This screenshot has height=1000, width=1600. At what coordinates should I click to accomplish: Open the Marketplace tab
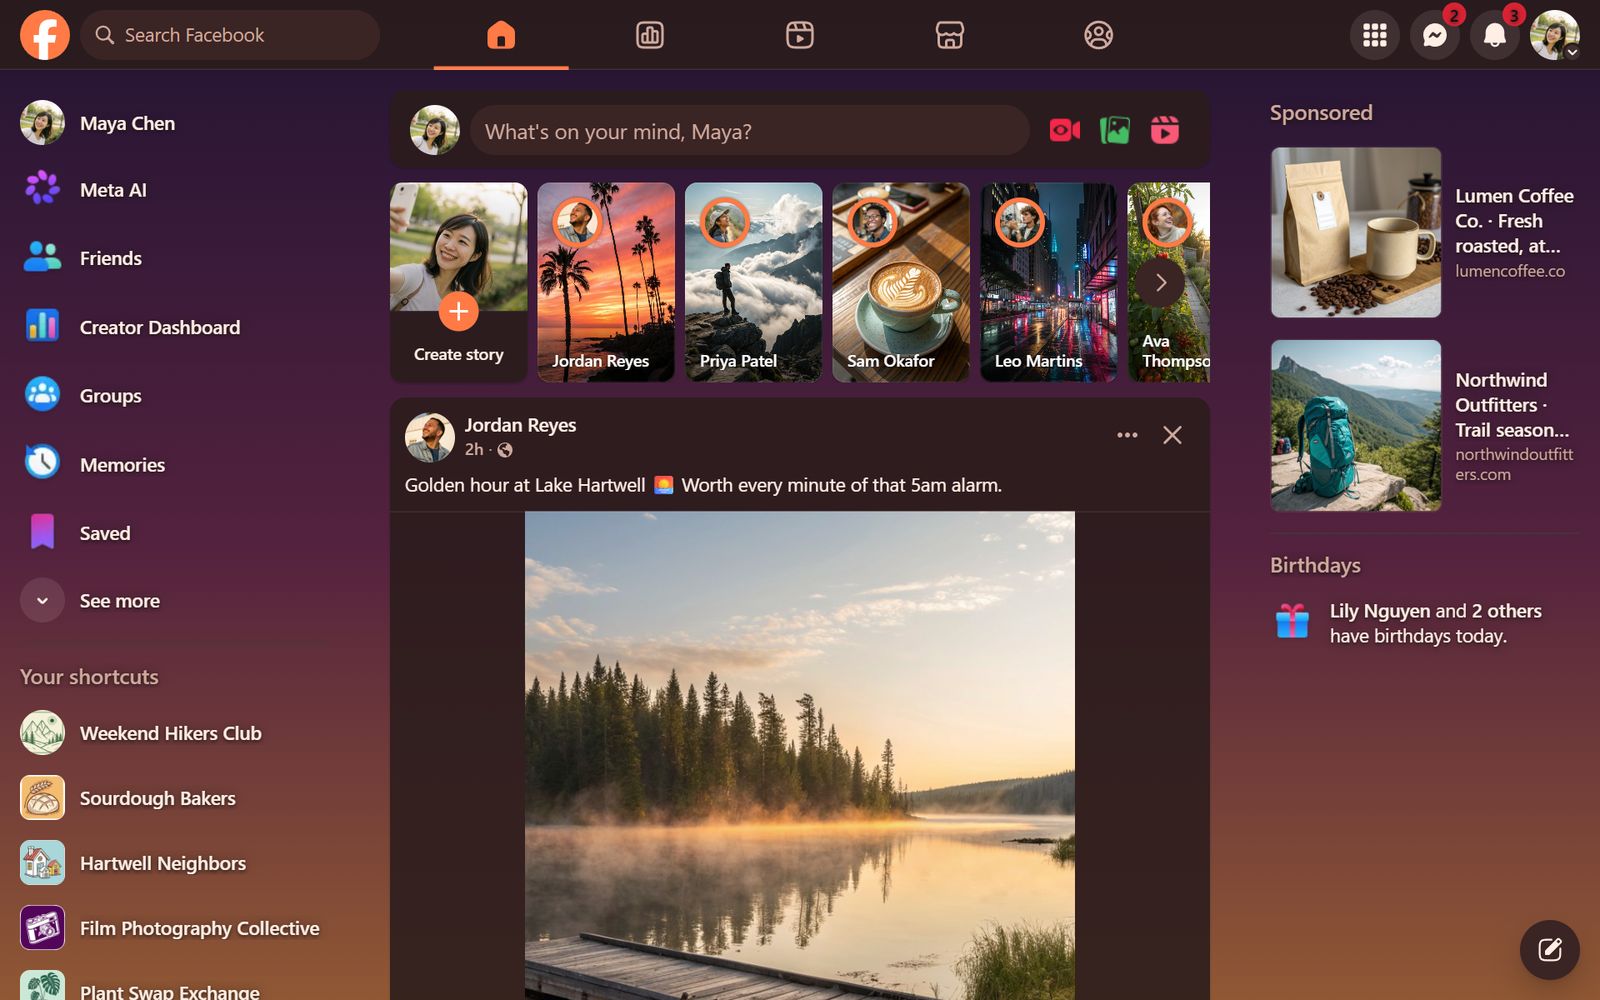click(x=949, y=35)
